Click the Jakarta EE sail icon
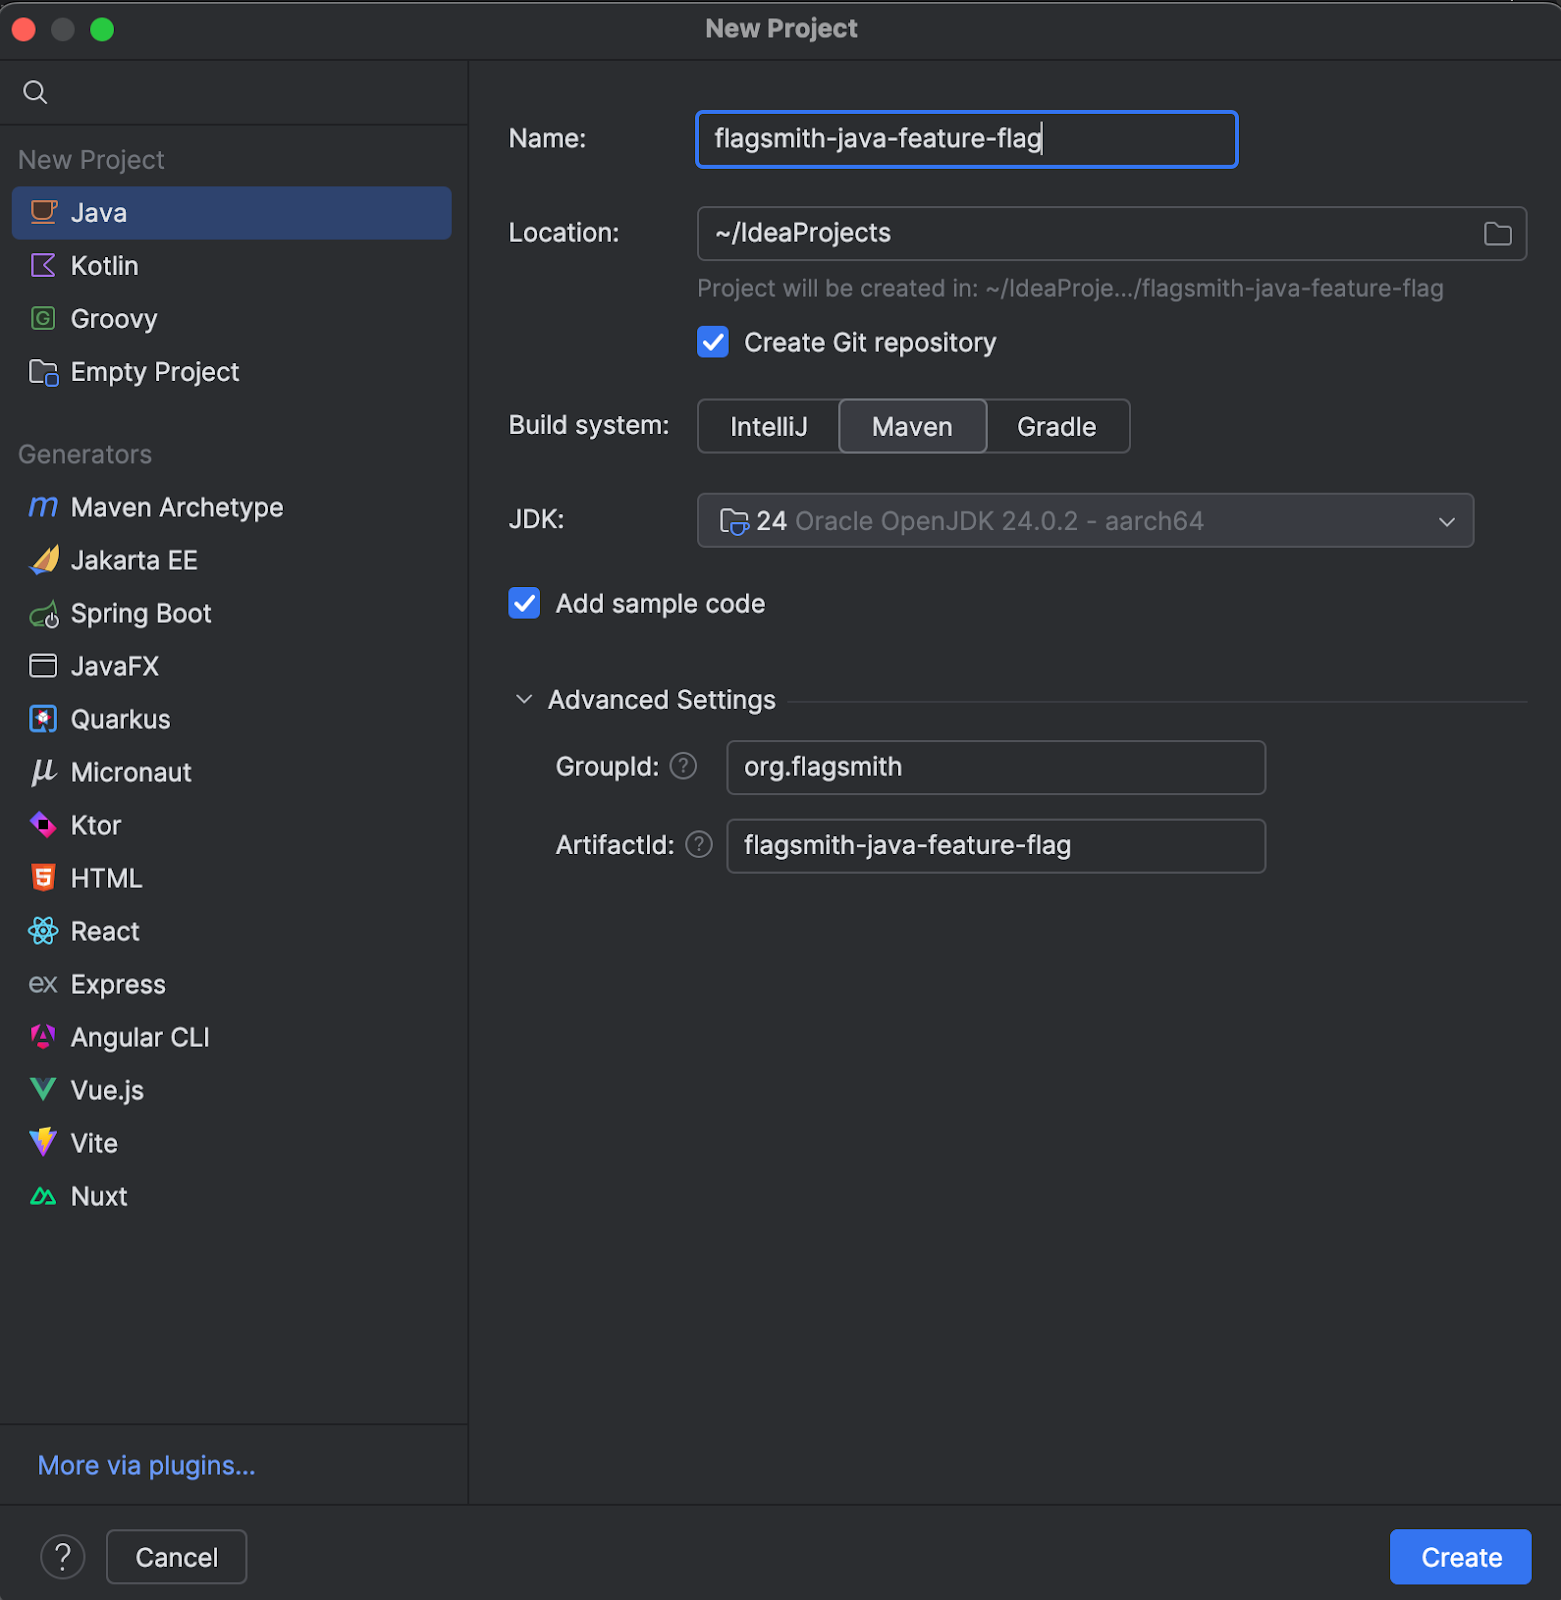 (x=43, y=560)
